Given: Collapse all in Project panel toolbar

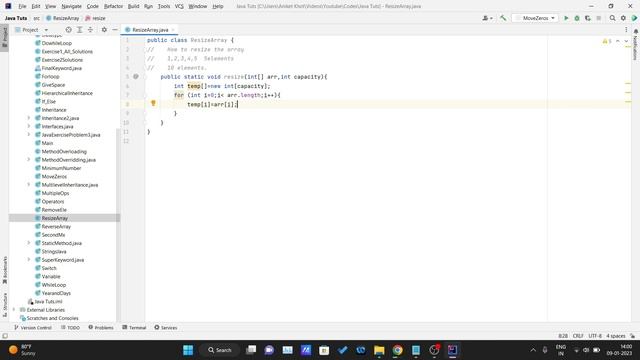Looking at the screenshot, I should (x=91, y=30).
